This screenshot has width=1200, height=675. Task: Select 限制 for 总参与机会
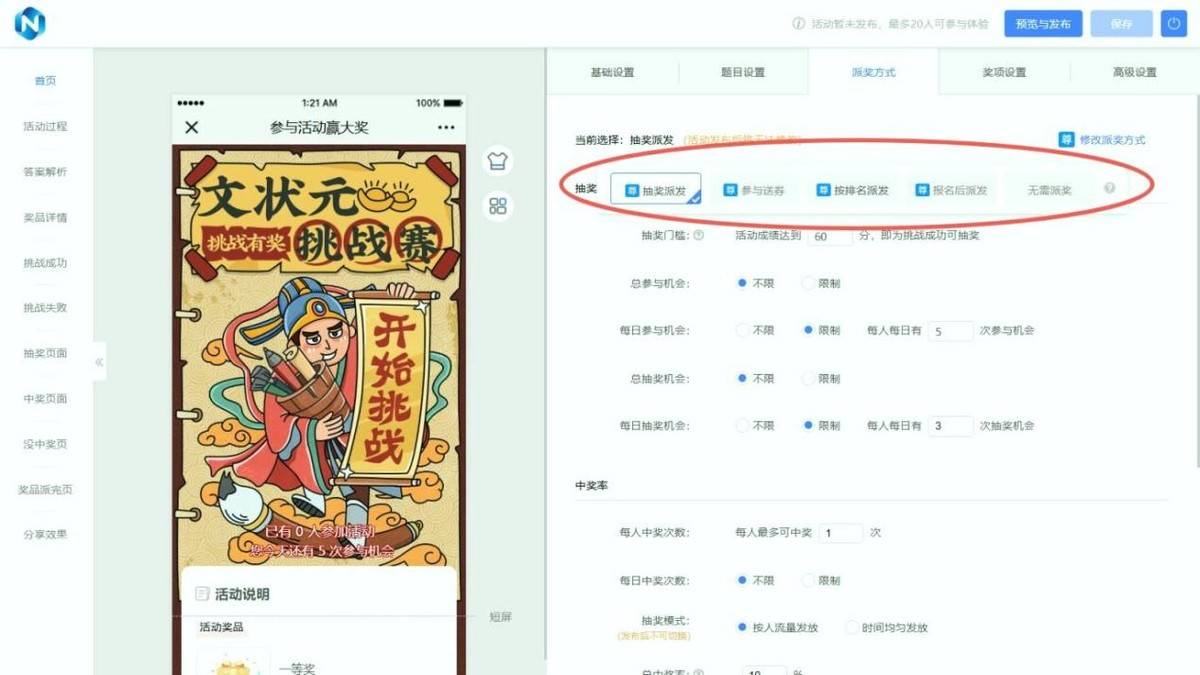[809, 283]
